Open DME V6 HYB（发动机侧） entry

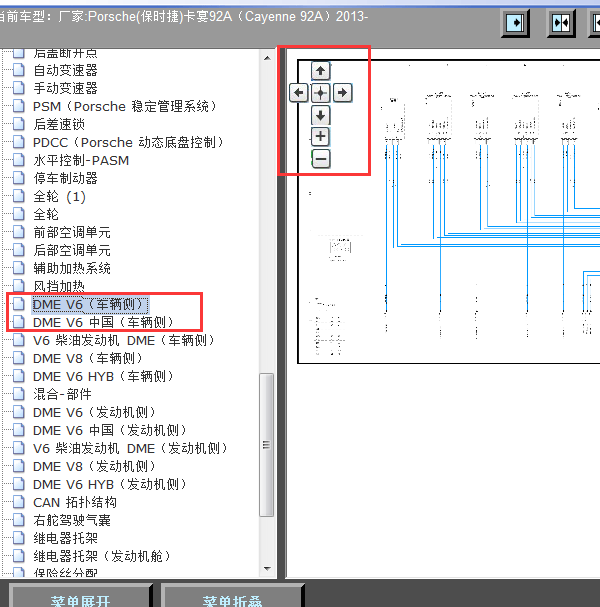[x=110, y=485]
